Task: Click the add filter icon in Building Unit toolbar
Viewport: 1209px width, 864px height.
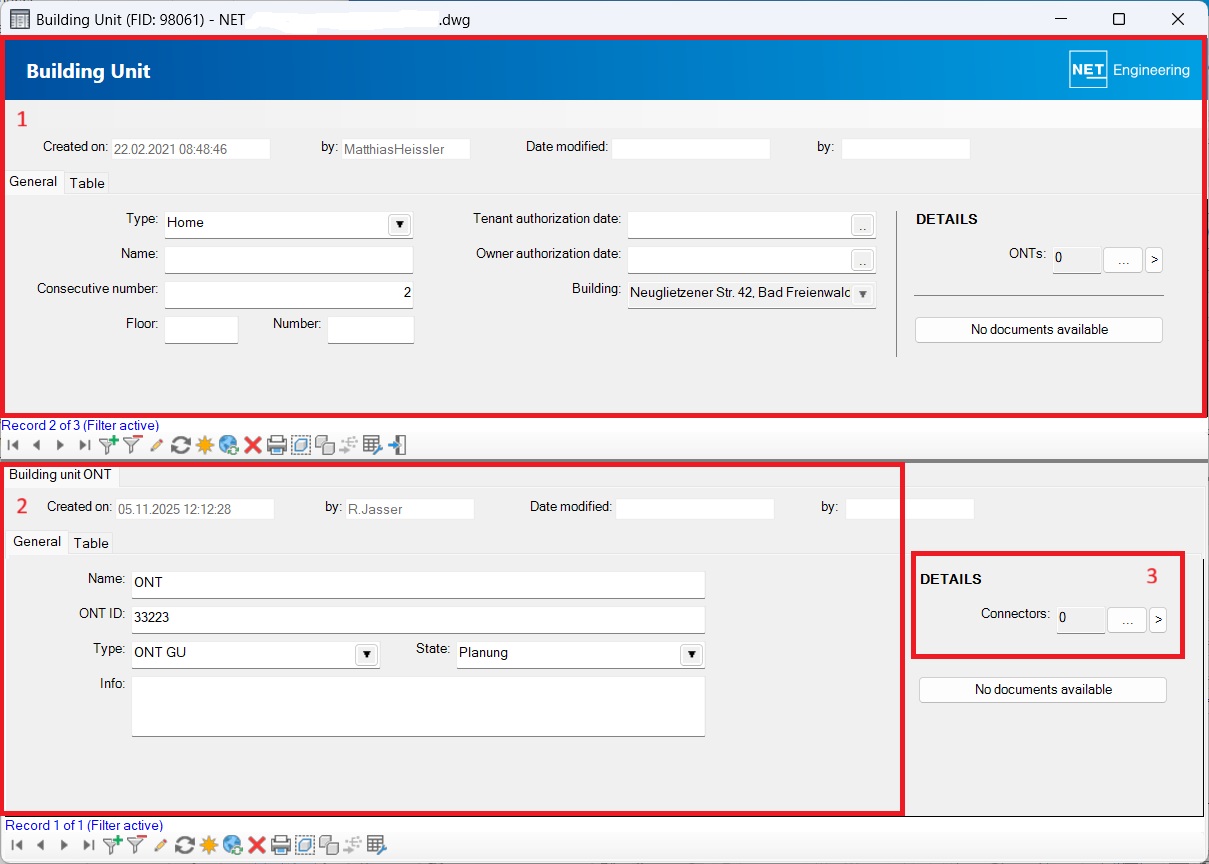Action: [109, 445]
